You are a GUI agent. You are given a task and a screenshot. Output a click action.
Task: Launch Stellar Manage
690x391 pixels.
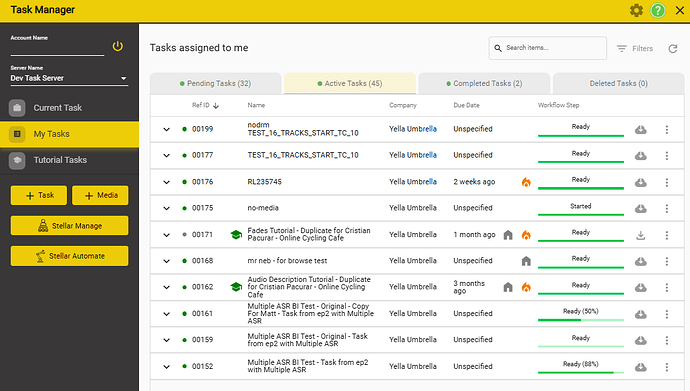70,226
